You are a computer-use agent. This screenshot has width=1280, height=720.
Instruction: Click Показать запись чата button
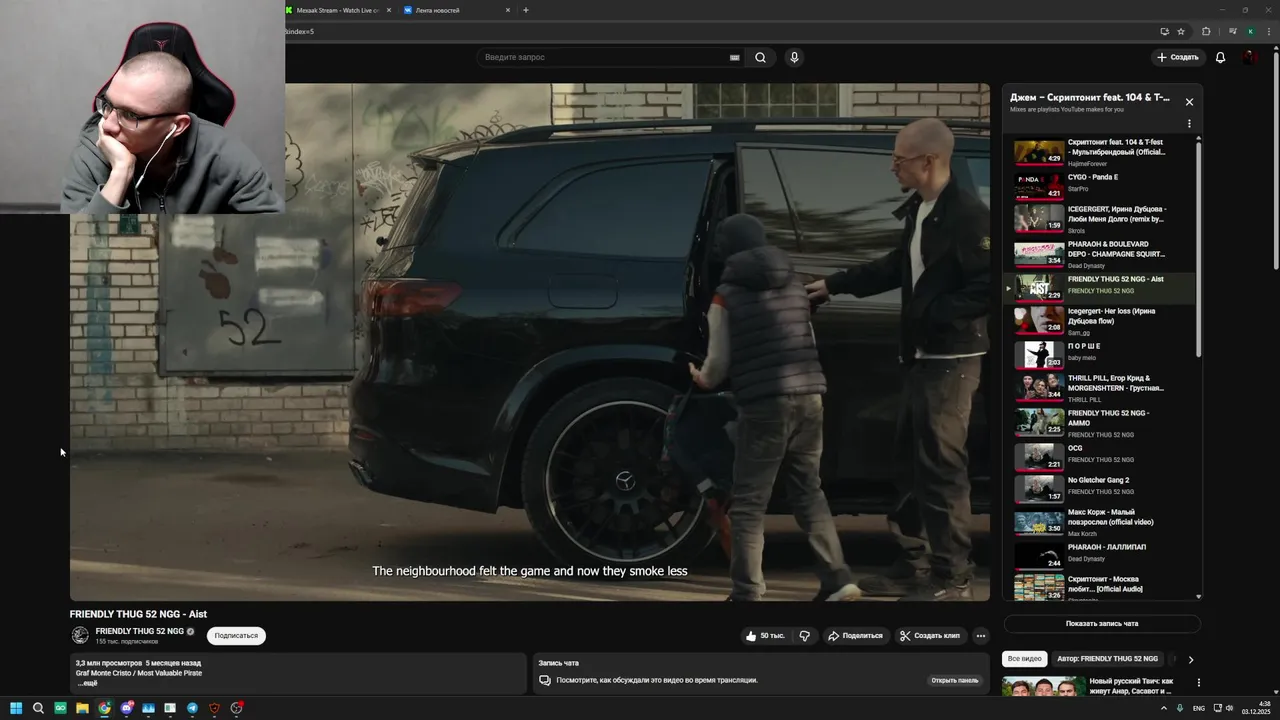1102,624
